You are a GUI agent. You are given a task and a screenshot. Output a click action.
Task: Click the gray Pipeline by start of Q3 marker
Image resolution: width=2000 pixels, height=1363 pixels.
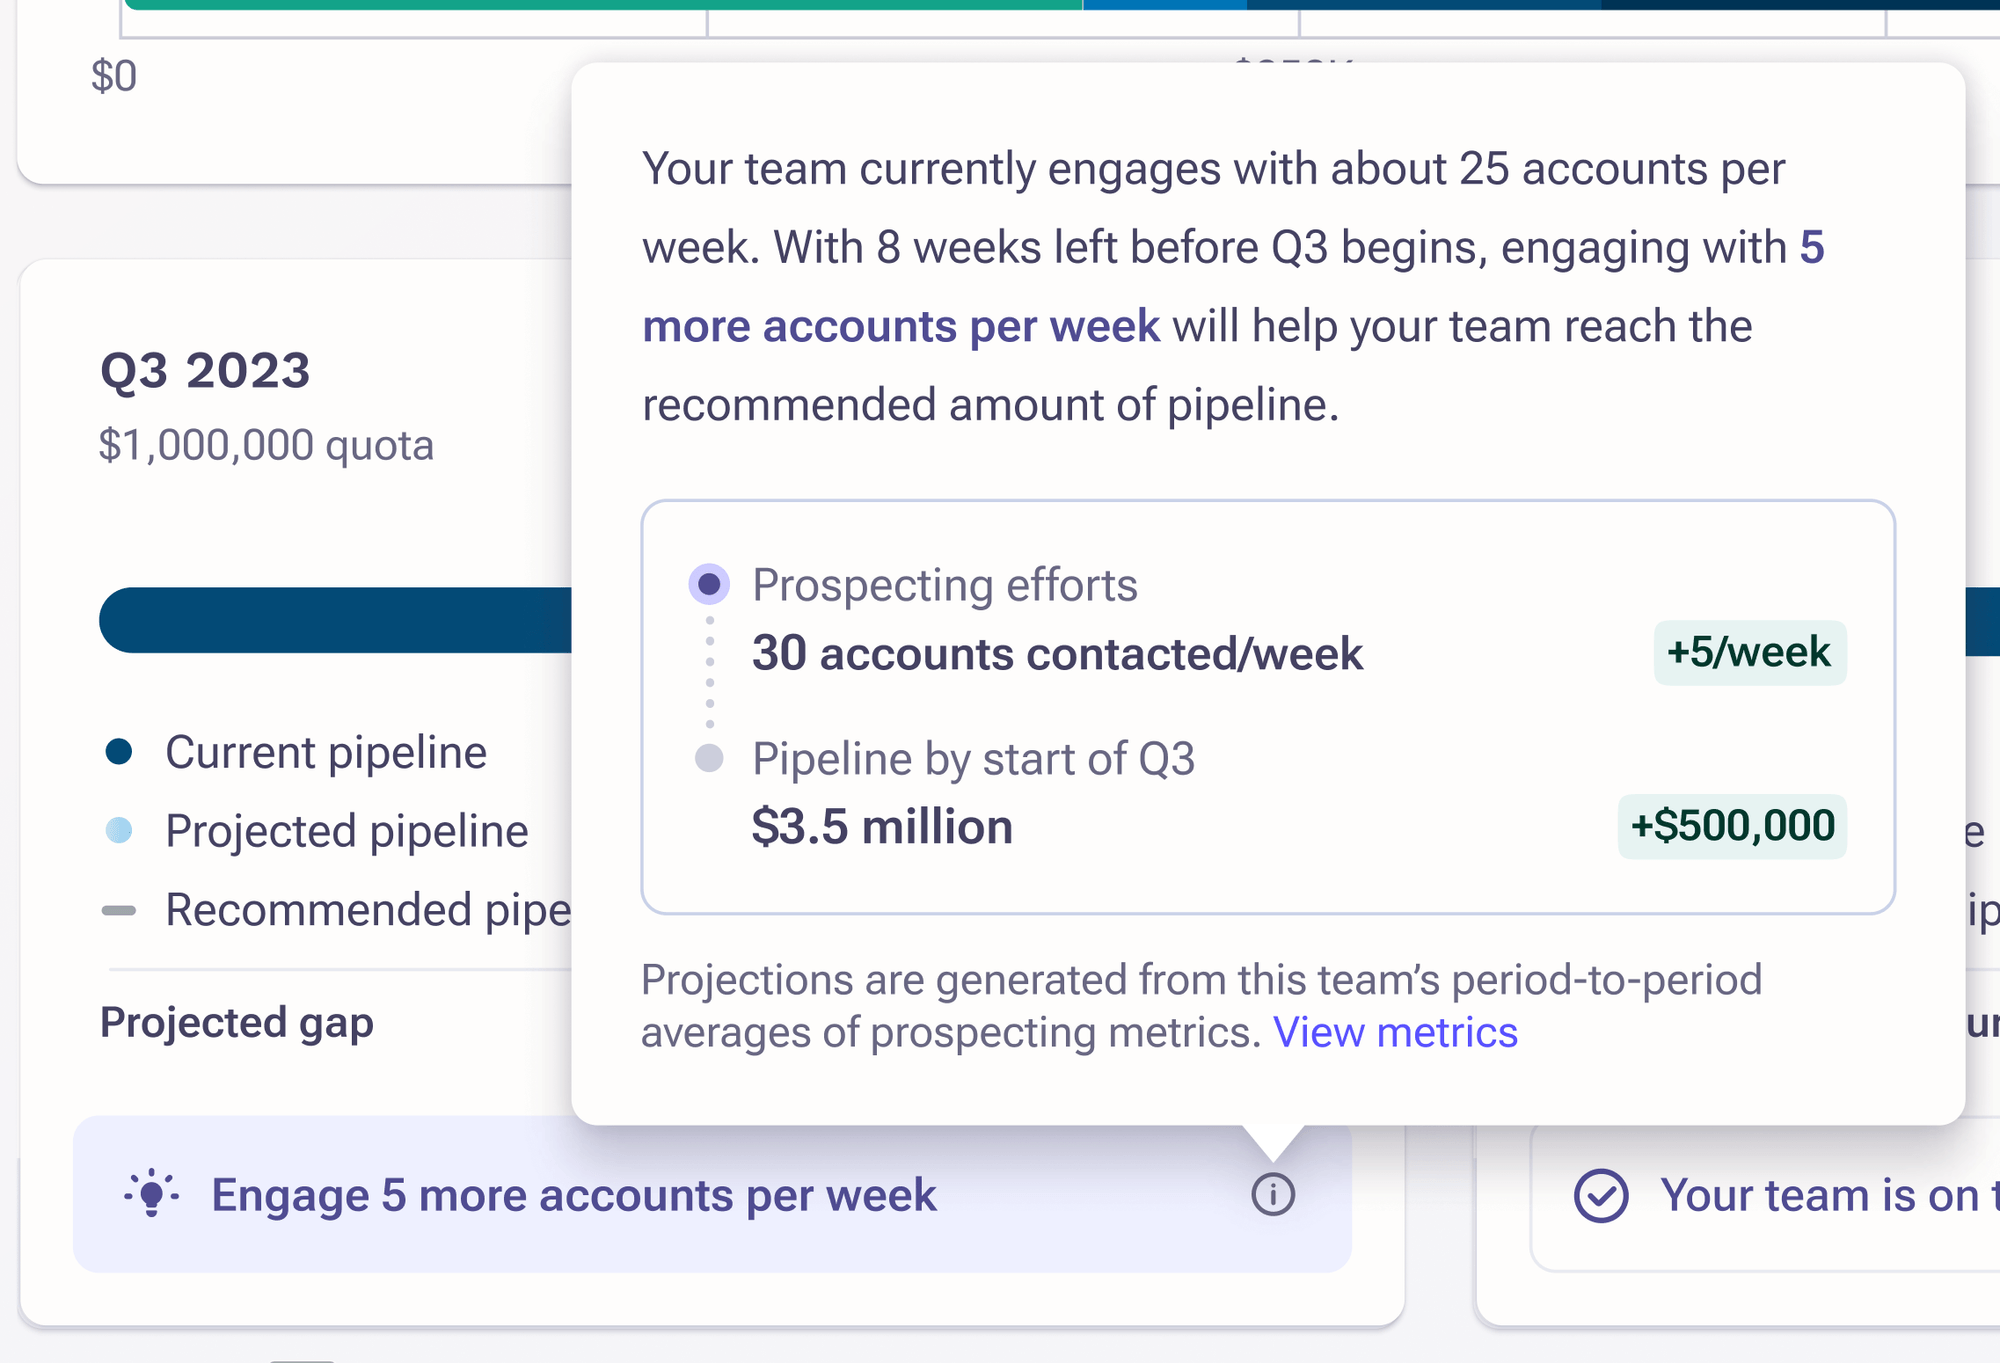click(709, 758)
